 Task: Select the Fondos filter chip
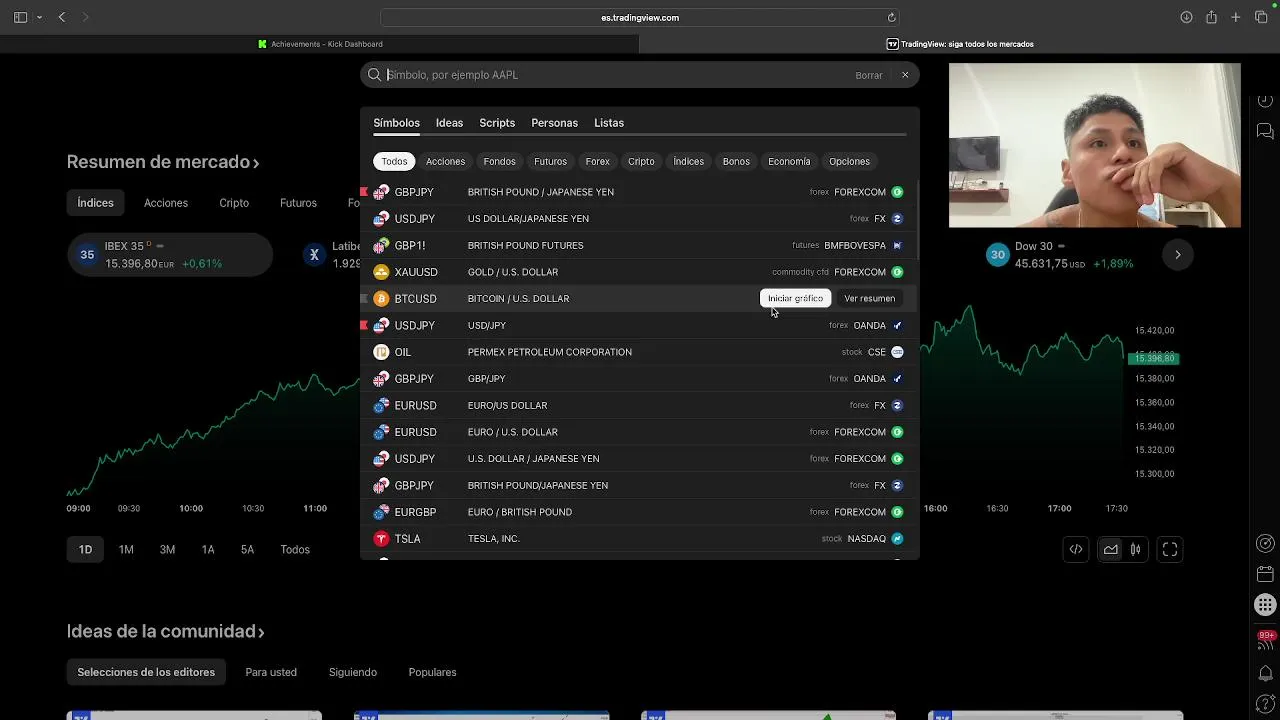[x=499, y=161]
